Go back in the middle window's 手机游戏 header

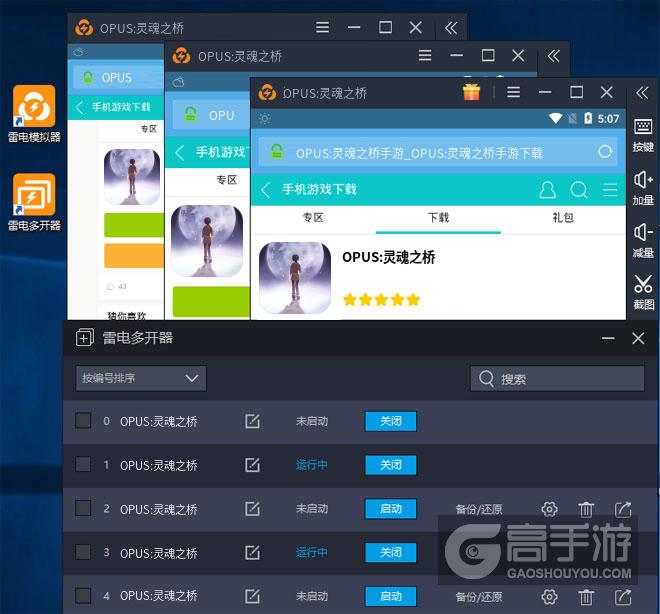click(180, 152)
